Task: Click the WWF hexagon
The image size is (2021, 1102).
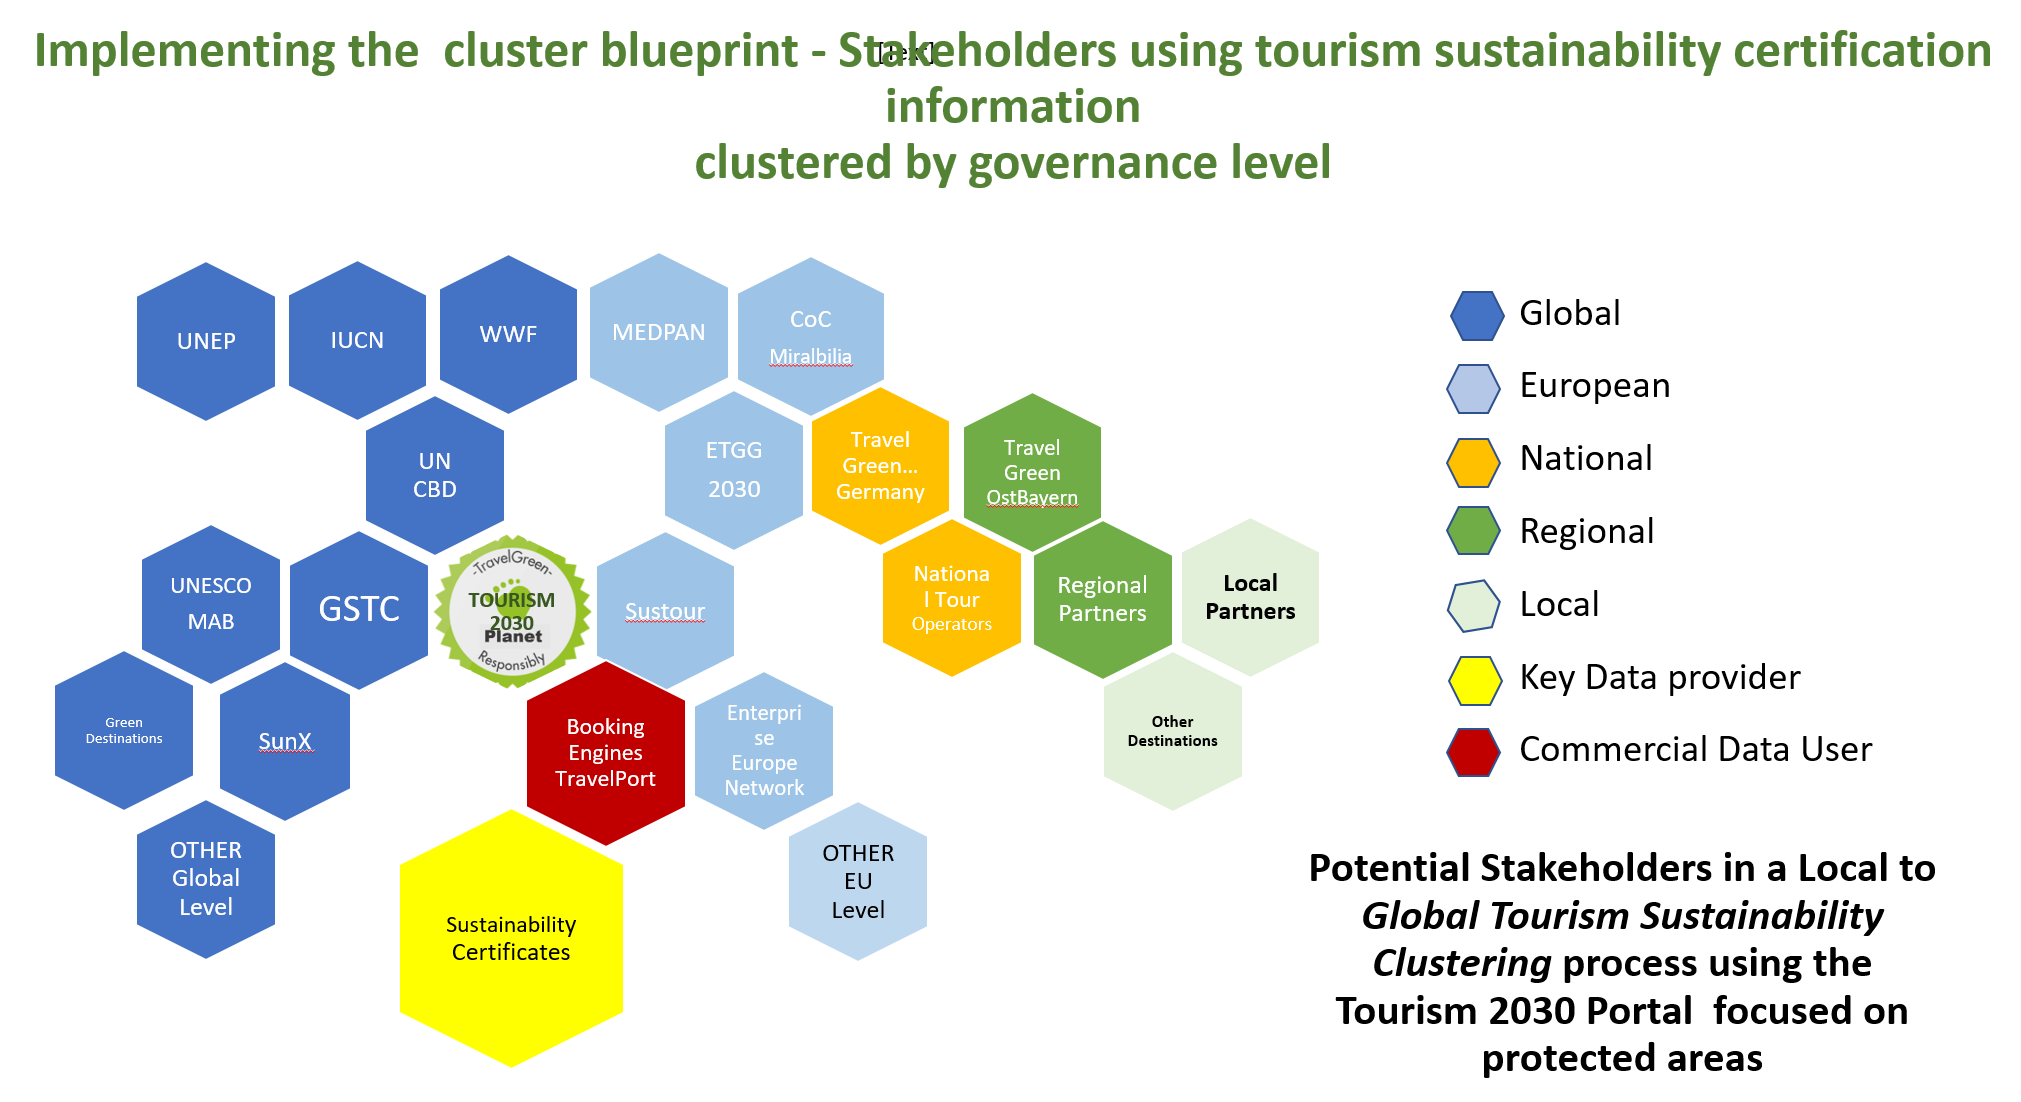Action: (x=508, y=334)
